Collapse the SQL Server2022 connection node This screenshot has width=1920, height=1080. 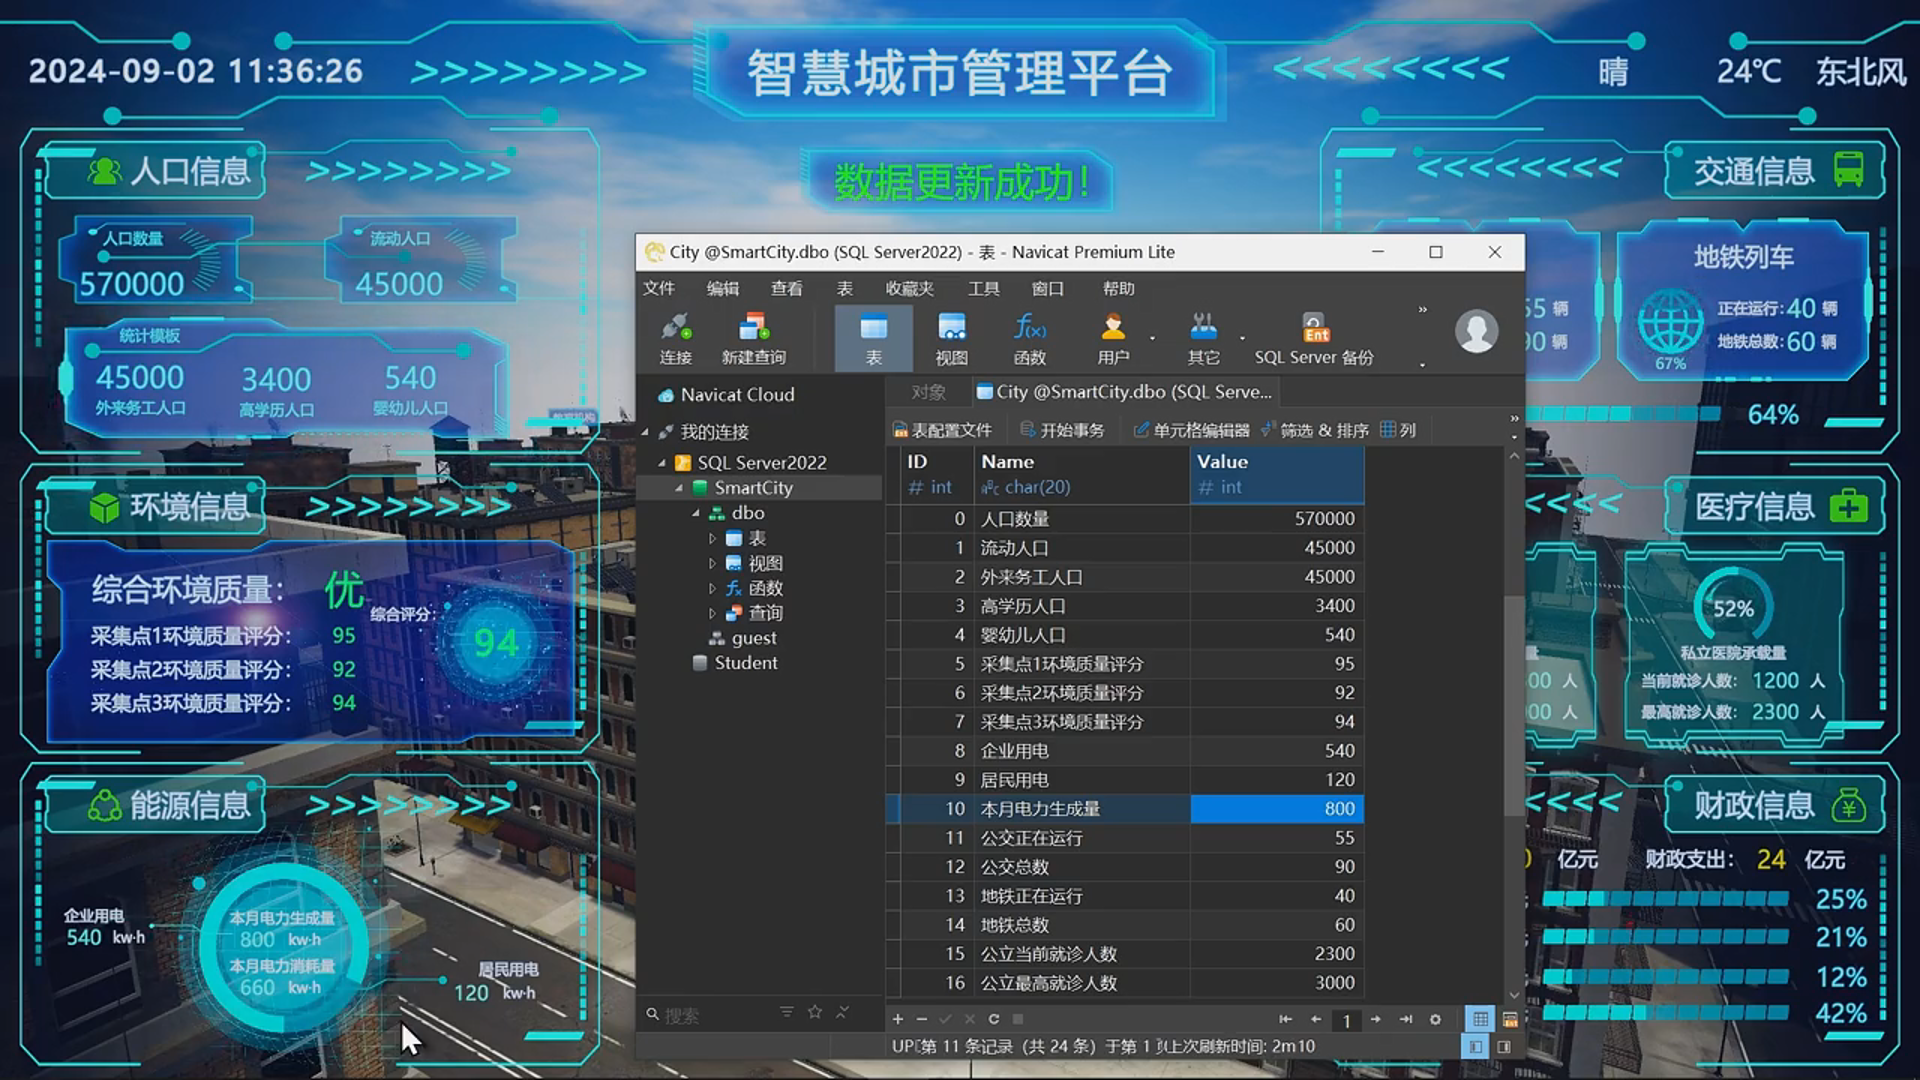coord(662,463)
